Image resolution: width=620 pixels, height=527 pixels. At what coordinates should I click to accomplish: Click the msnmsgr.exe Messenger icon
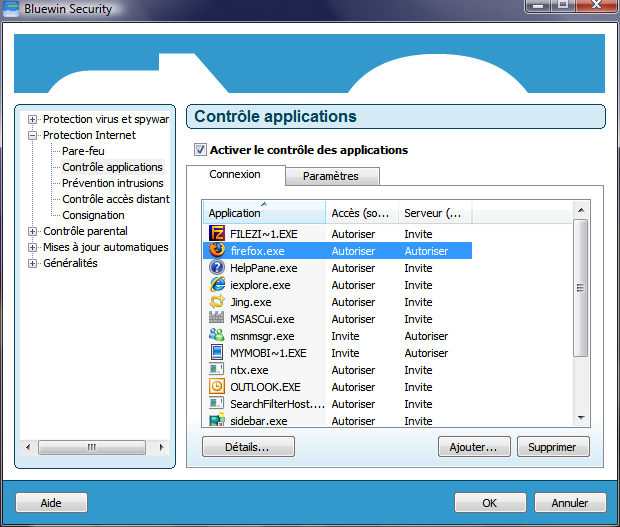[x=217, y=335]
